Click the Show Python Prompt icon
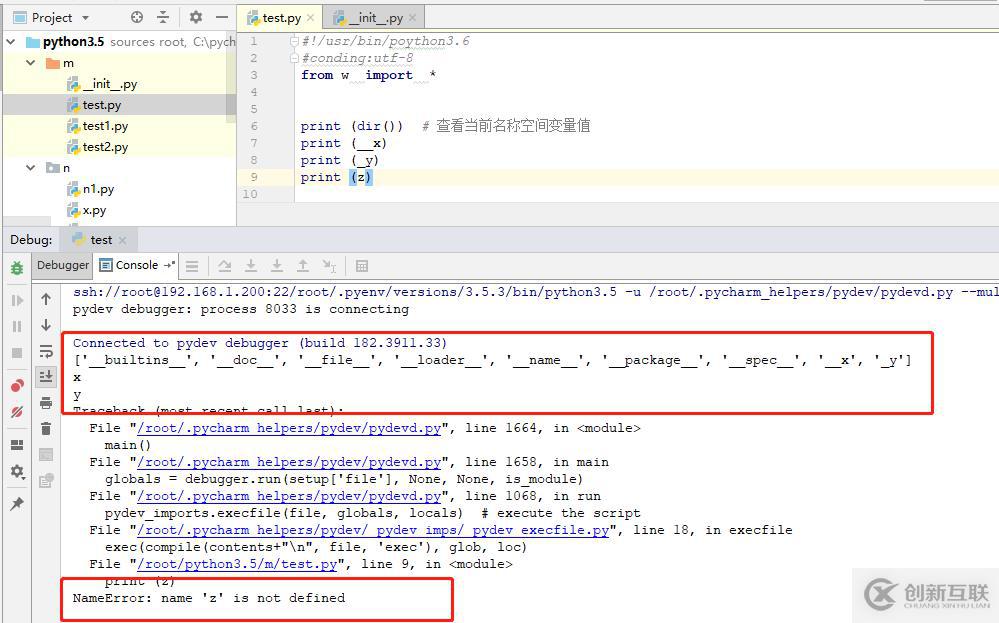This screenshot has height=623, width=999. pos(46,454)
